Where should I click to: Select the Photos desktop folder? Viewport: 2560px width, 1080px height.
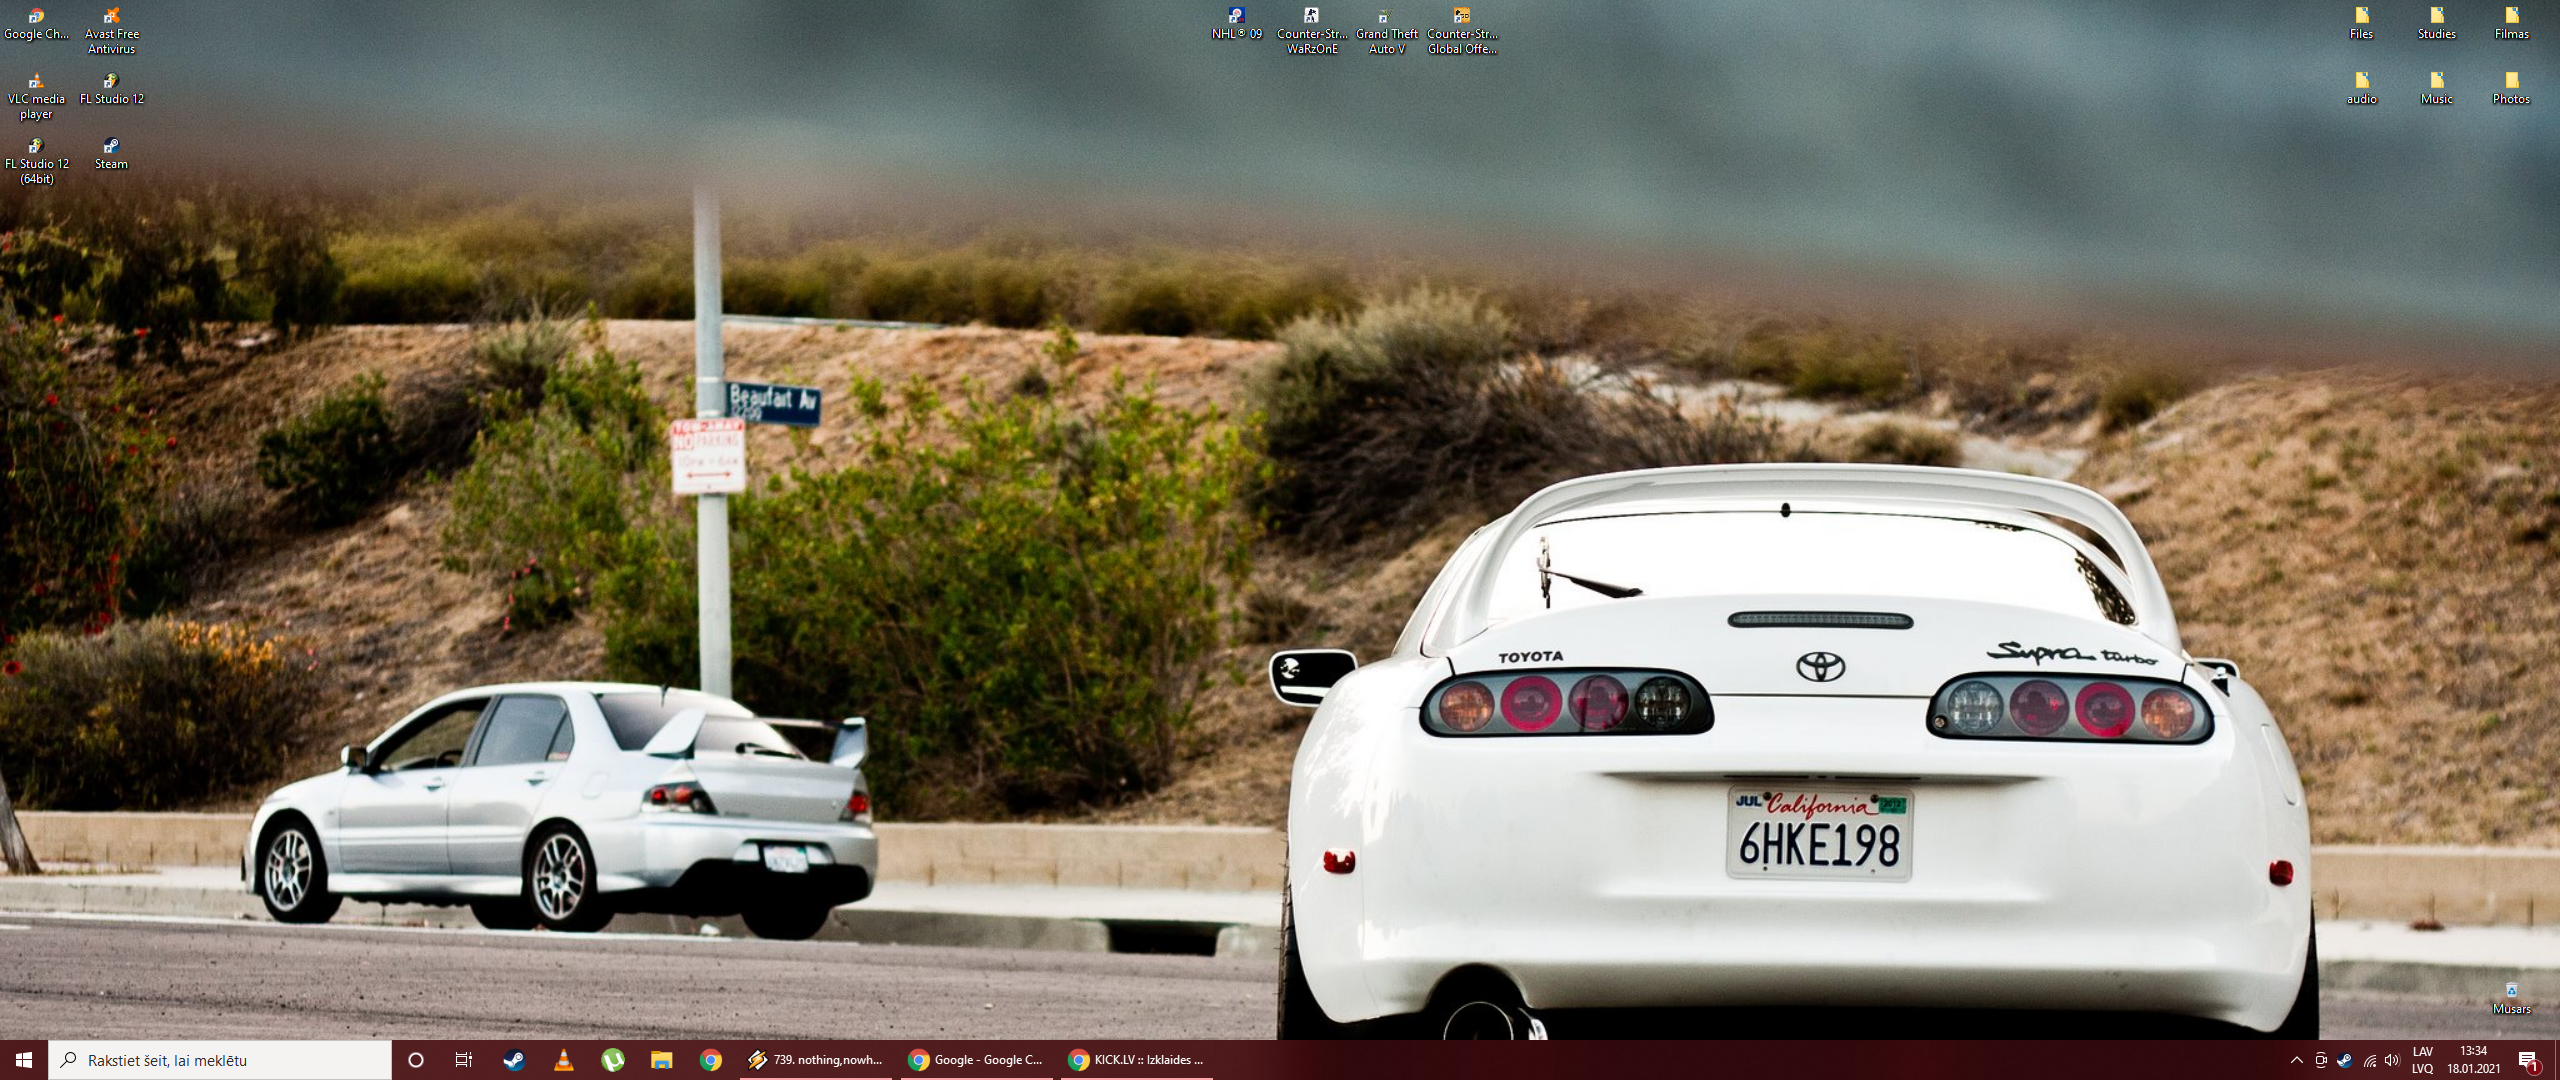pos(2511,89)
